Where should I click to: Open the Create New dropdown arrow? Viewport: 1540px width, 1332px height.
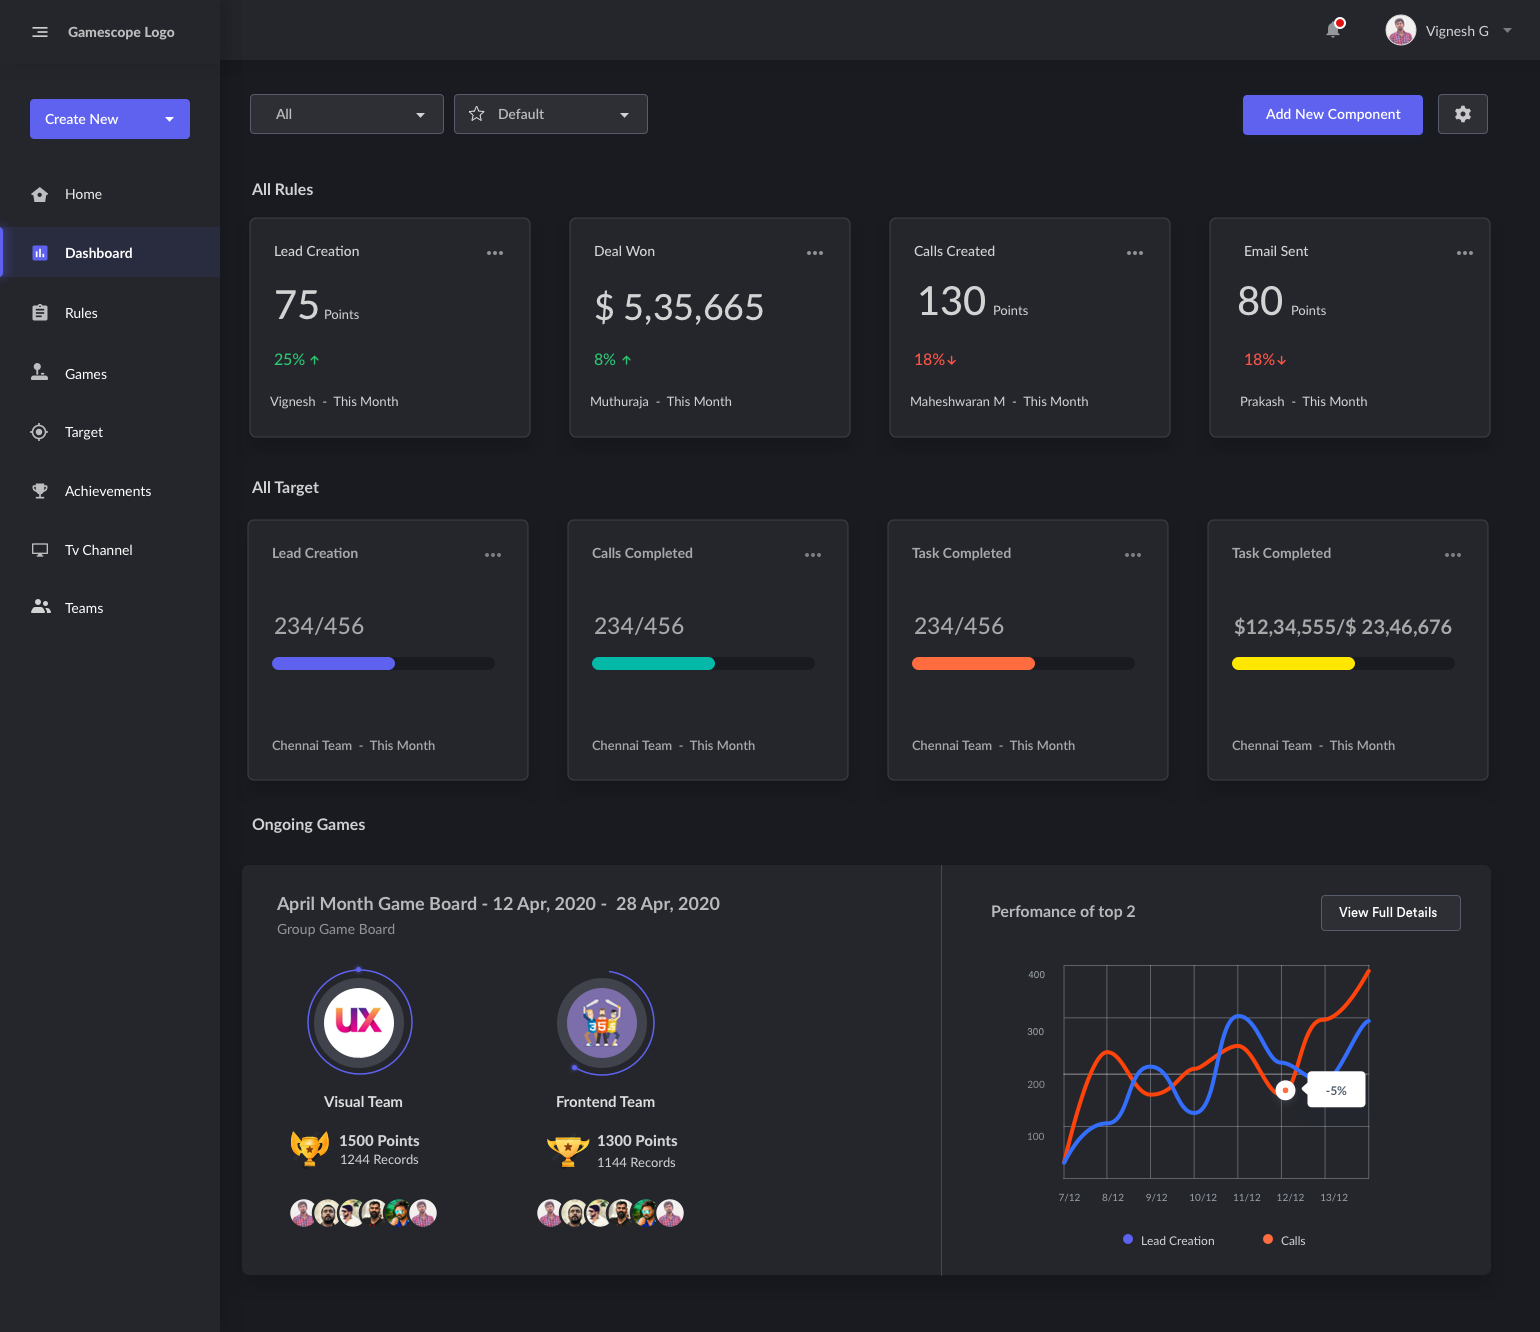coord(170,119)
